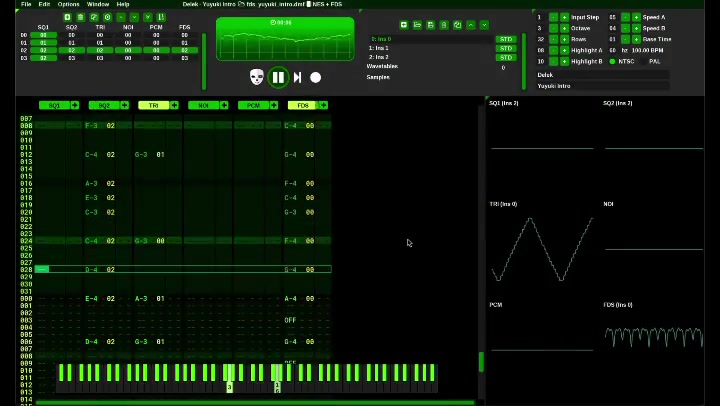Expand the SQ1 channel with its plus button

[x=75, y=105]
